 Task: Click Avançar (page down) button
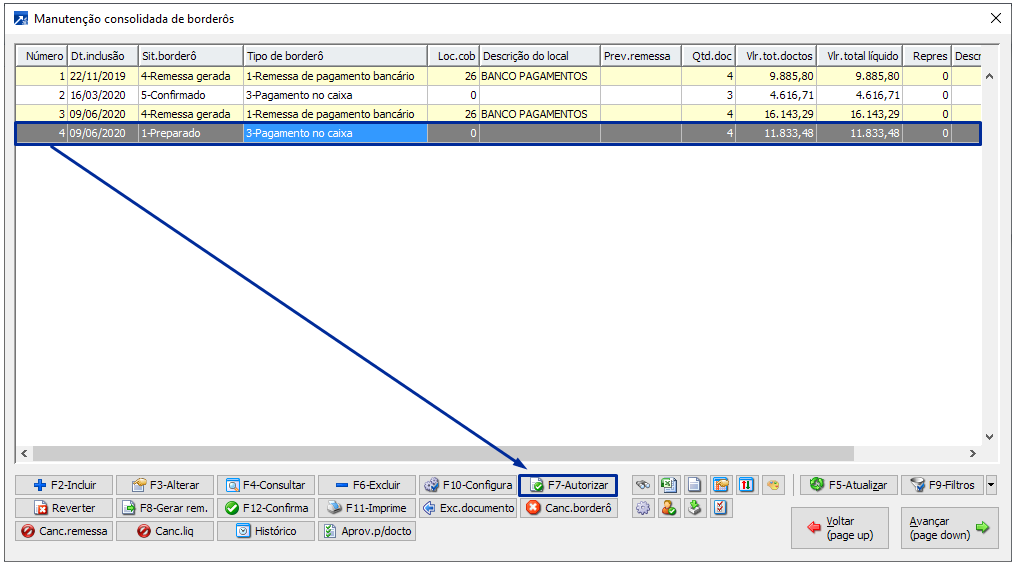[950, 528]
